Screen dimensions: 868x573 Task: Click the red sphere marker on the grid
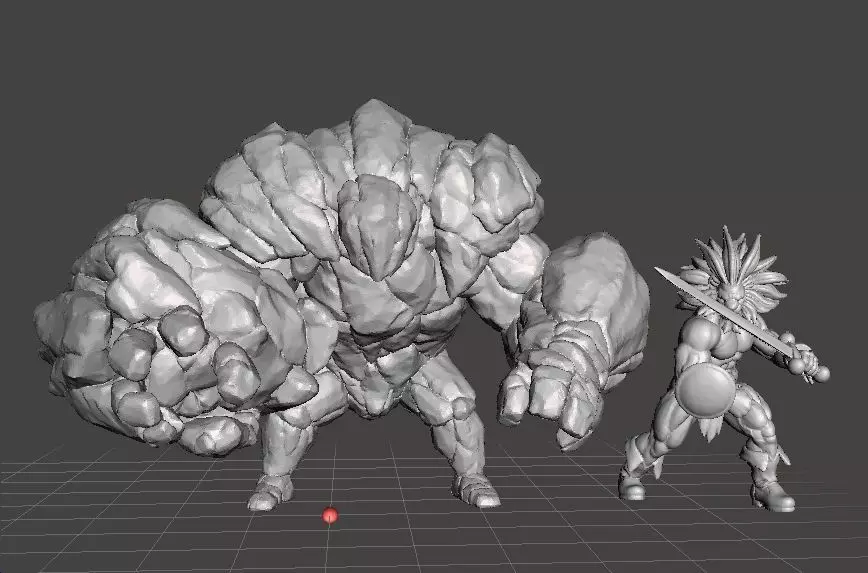point(330,515)
